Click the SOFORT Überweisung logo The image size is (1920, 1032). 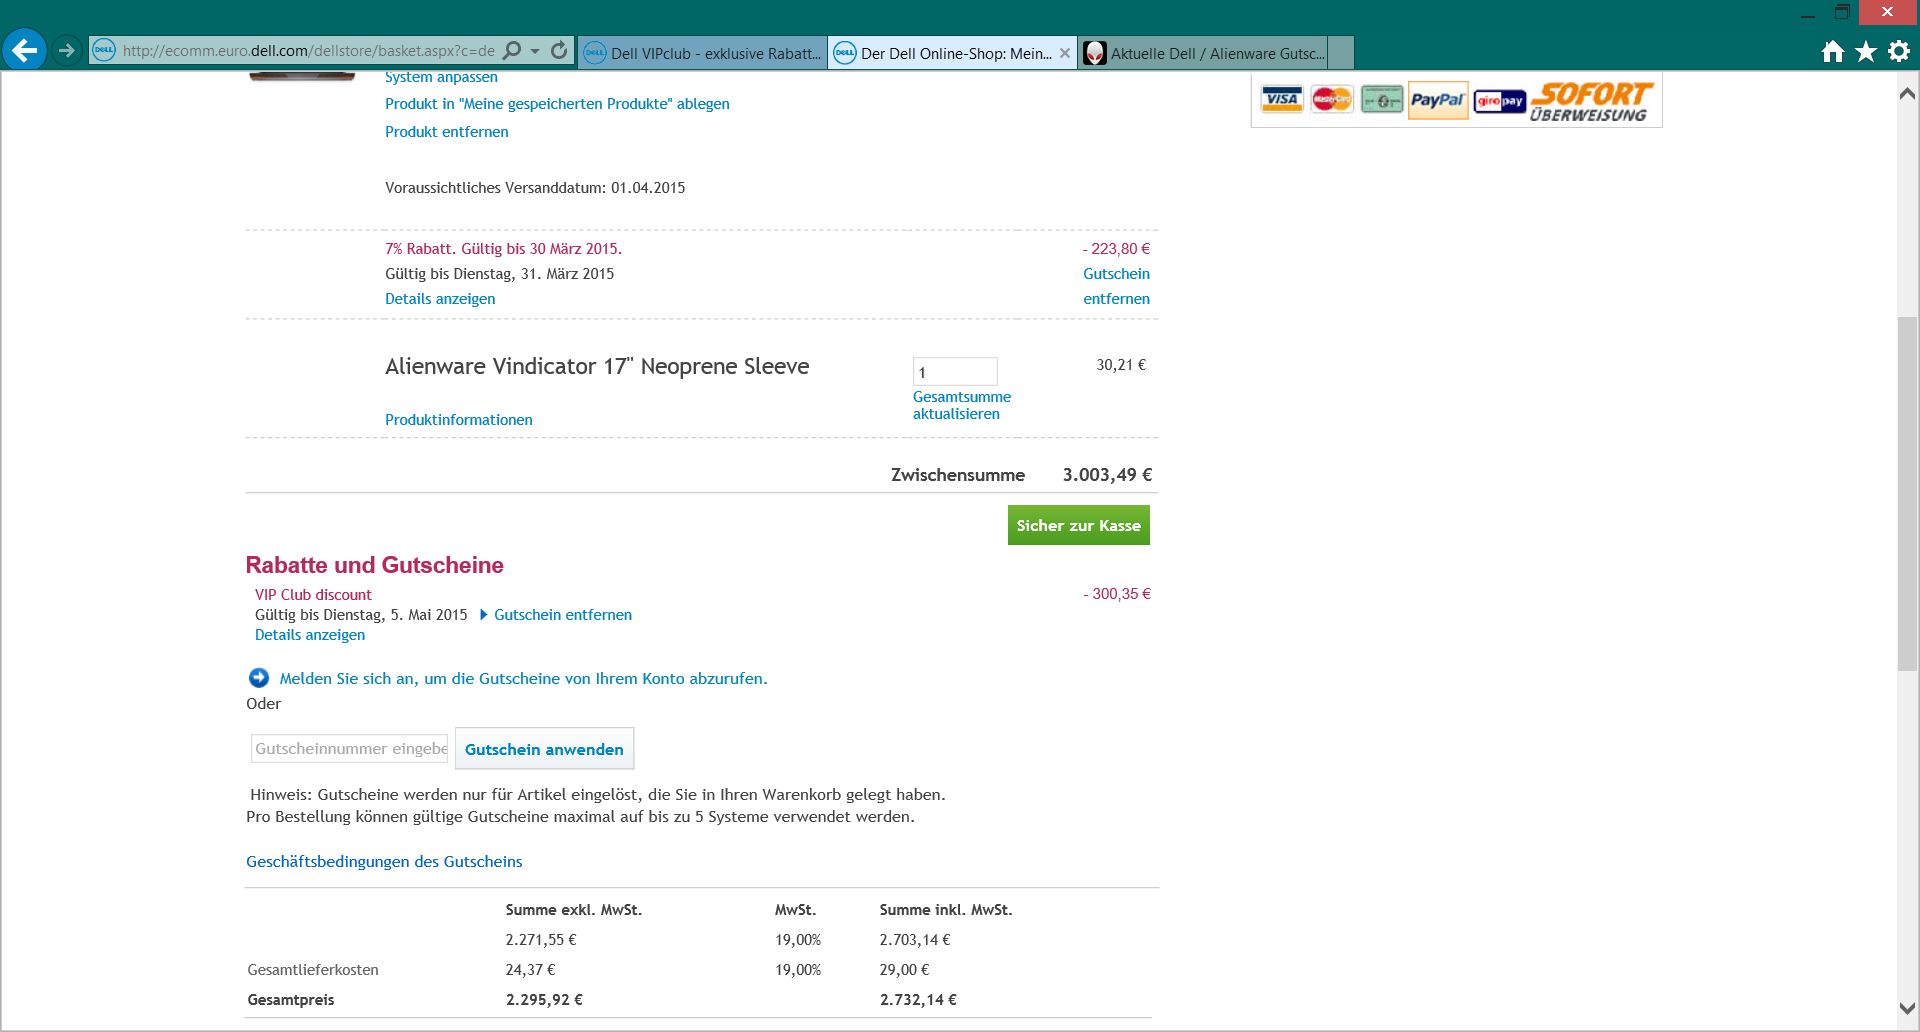coord(1590,101)
